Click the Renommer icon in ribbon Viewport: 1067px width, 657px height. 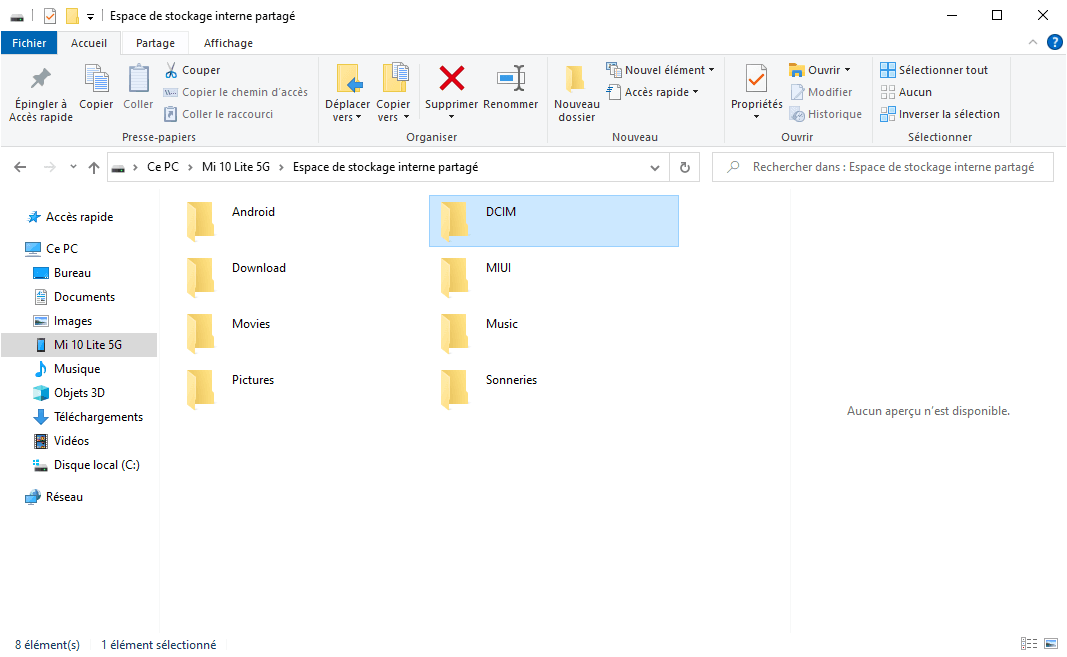(510, 78)
